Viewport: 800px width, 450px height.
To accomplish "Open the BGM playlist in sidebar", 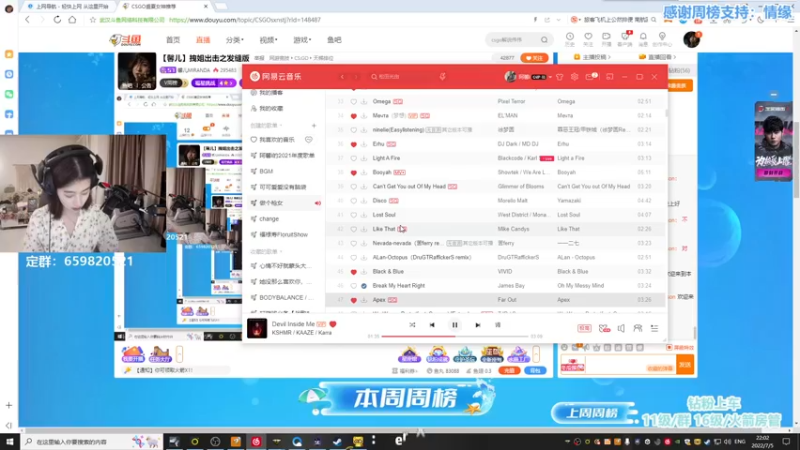I will (x=266, y=171).
